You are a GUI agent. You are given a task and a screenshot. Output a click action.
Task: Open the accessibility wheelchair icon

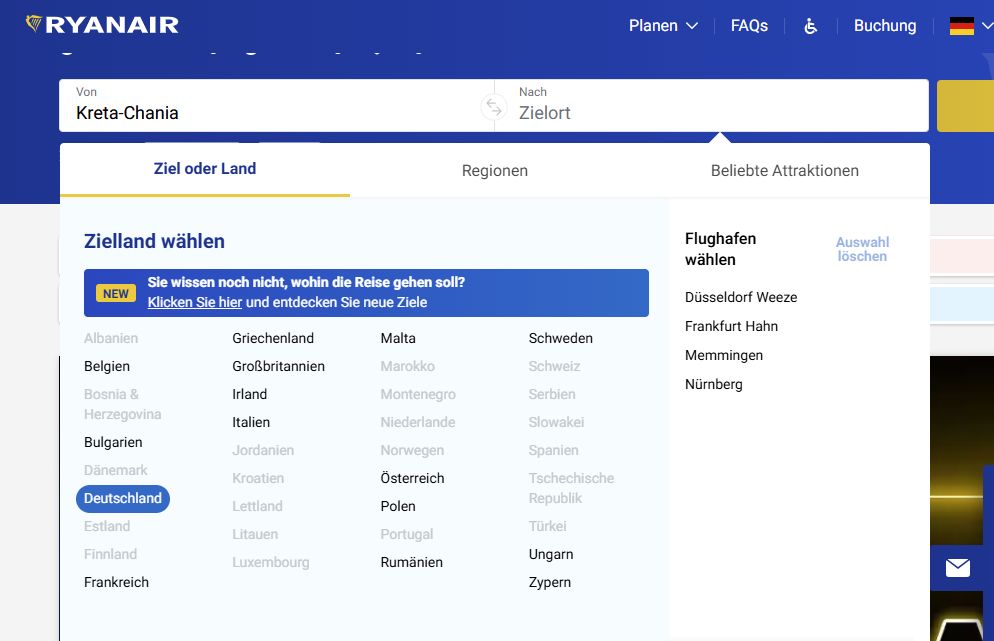tap(810, 26)
